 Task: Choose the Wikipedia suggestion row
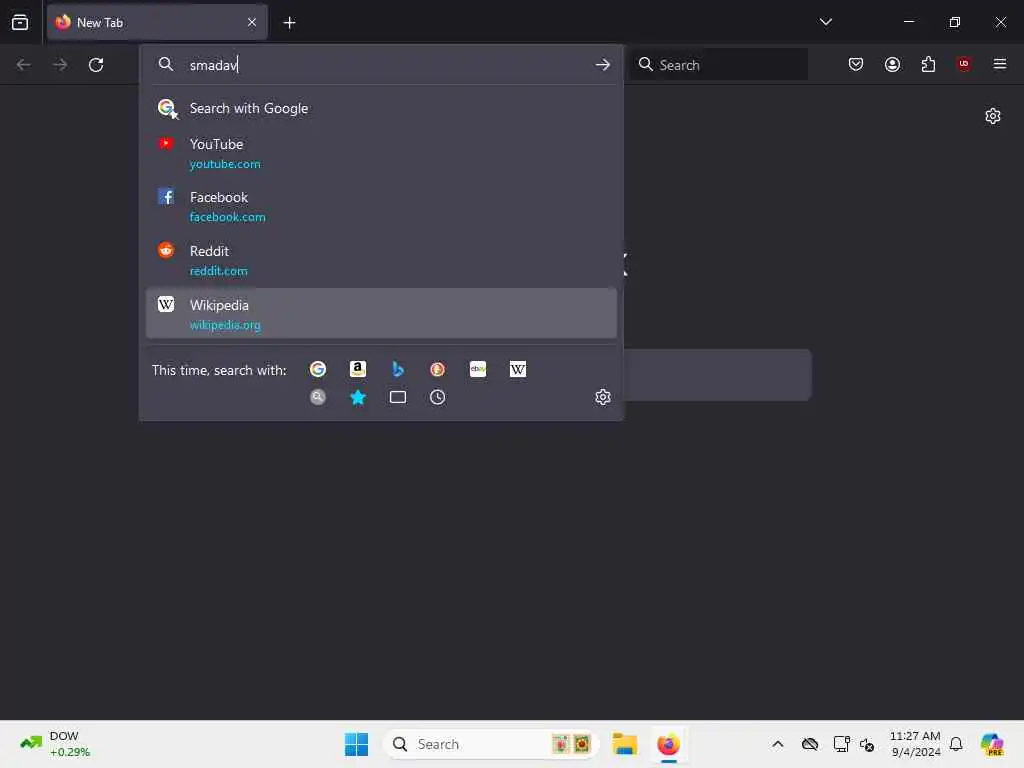[x=381, y=314]
